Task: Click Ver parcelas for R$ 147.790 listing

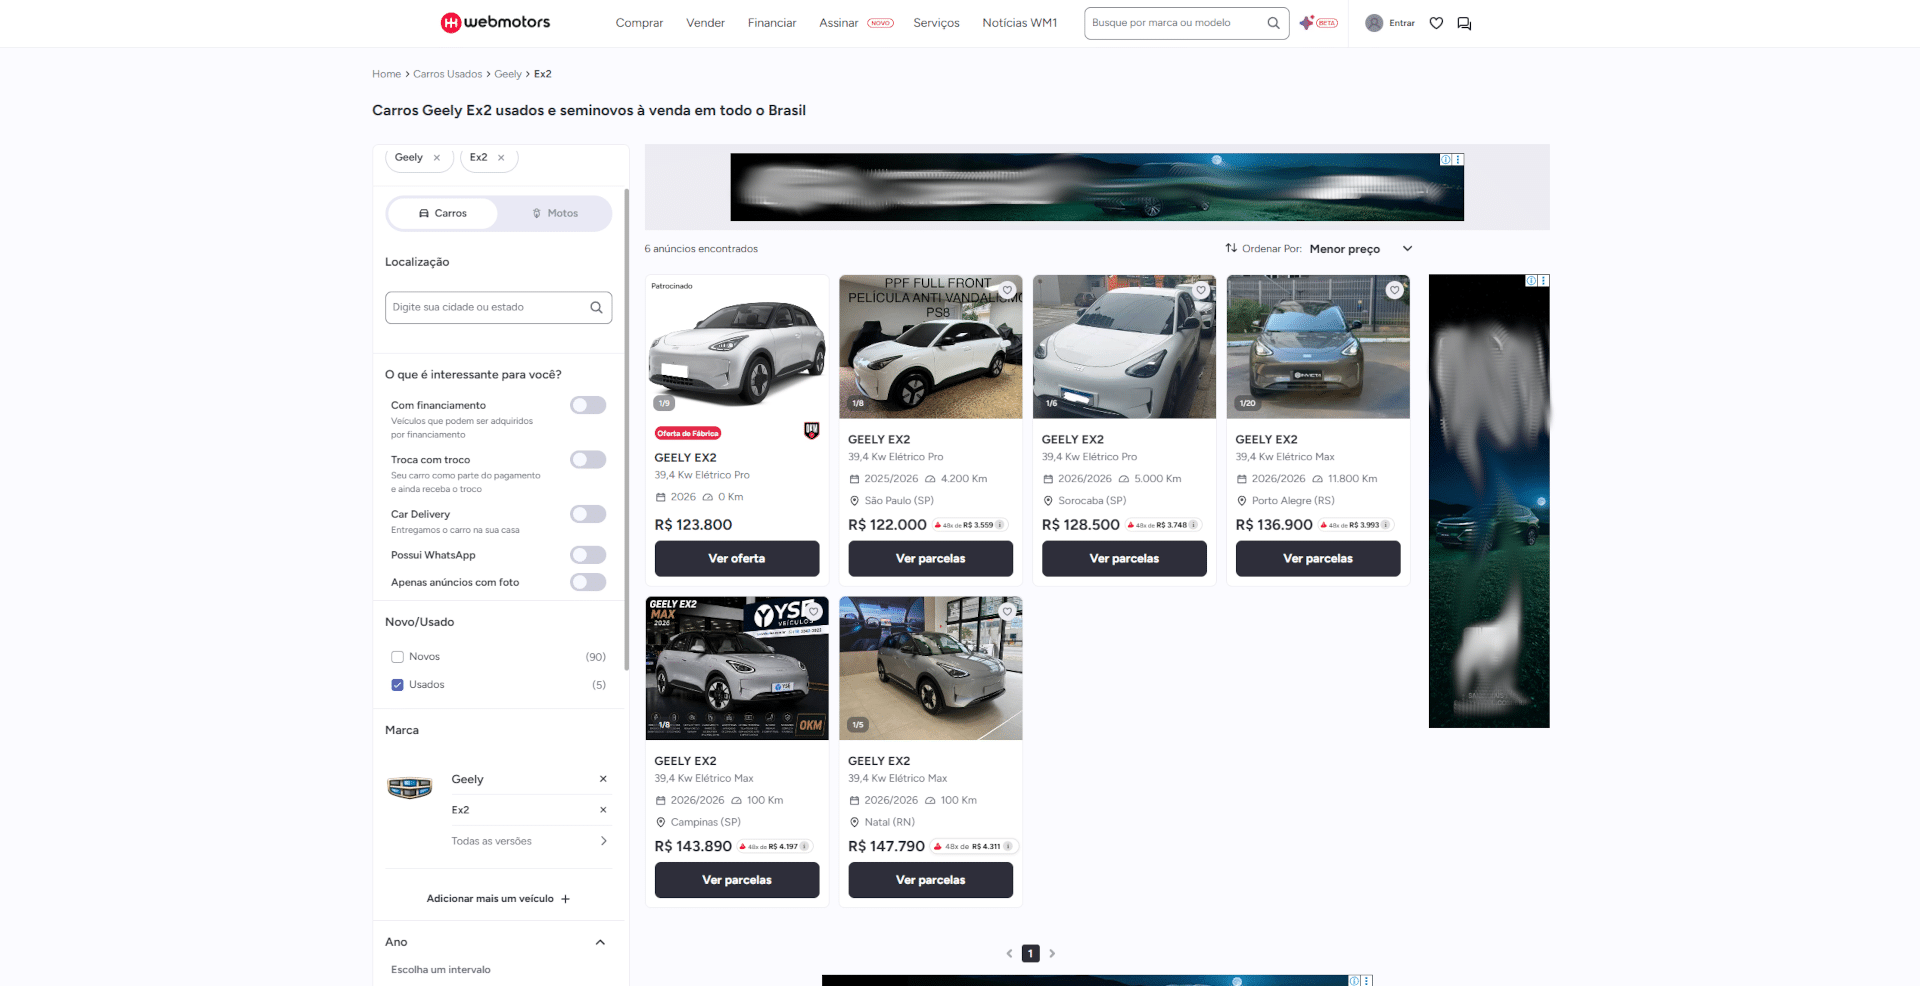Action: (930, 880)
